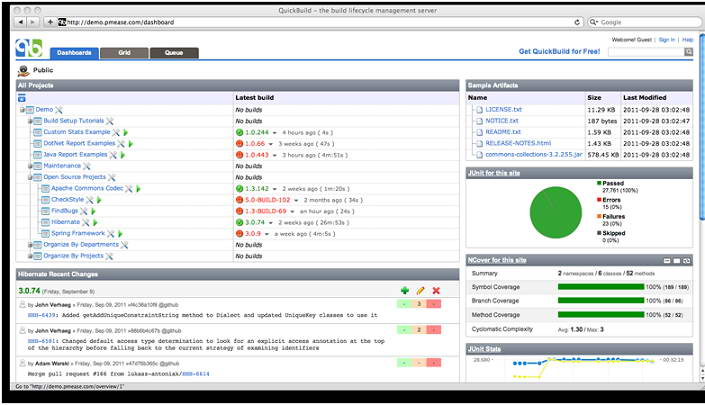Screen dimensions: 705x405
Task: Open the commons-collections-3.2.255.jar artifact
Action: [534, 155]
